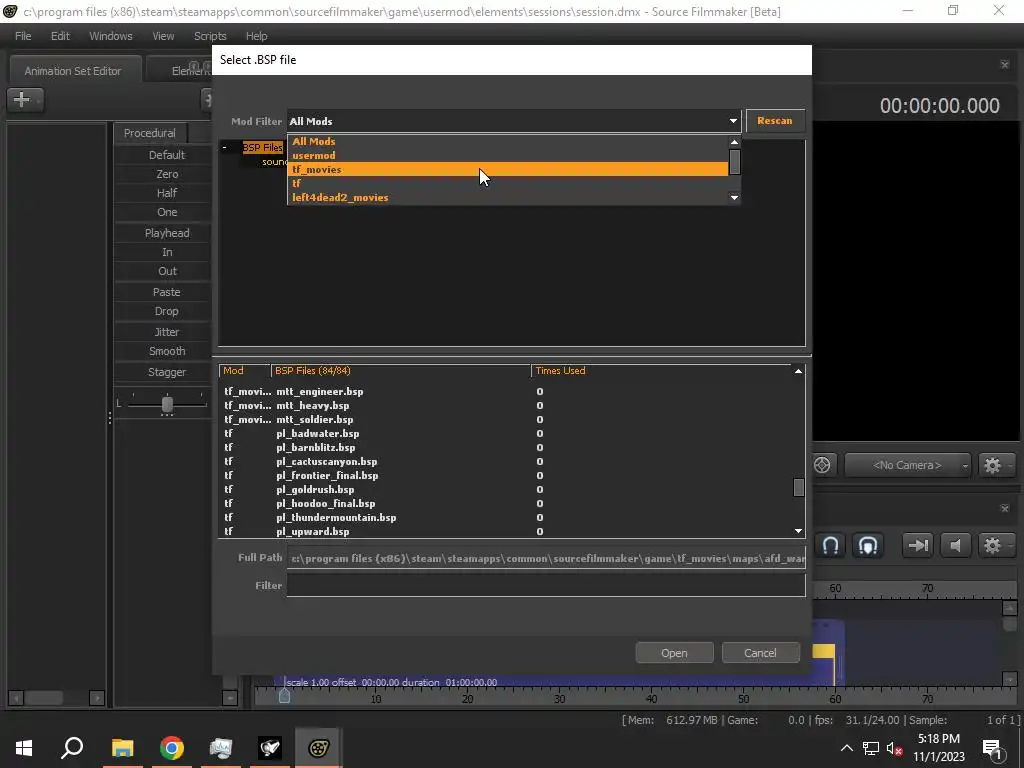This screenshot has width=1024, height=768.
Task: Open the Mod Filter combo box arrow
Action: [x=733, y=121]
